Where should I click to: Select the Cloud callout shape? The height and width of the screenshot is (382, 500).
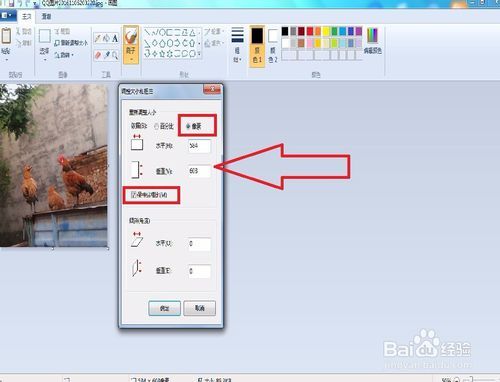tap(193, 53)
